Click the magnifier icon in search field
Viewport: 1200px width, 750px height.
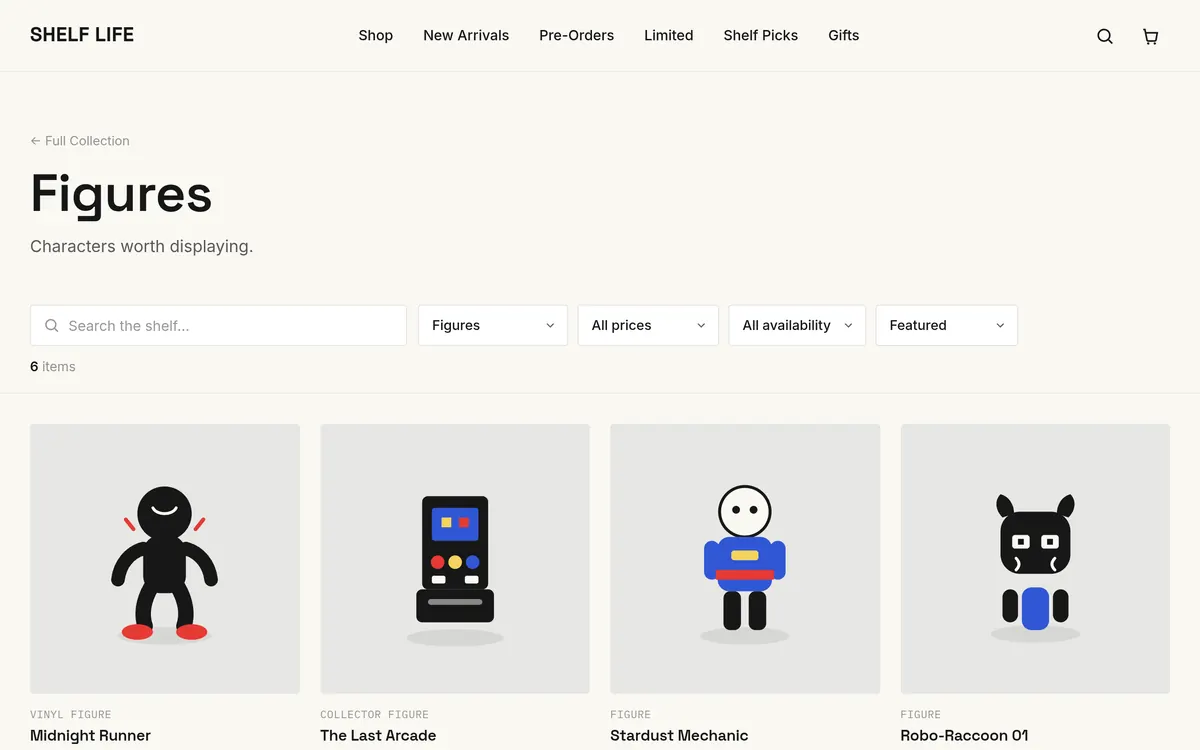(x=52, y=326)
